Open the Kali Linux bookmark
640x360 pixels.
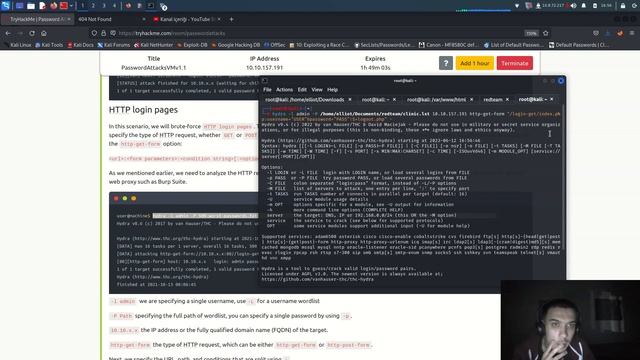point(17,45)
